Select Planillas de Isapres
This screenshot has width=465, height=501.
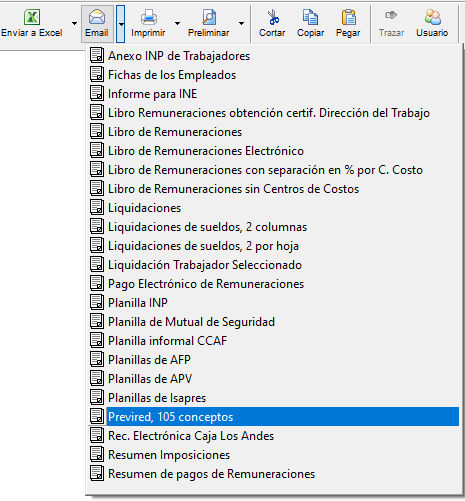[273, 398]
